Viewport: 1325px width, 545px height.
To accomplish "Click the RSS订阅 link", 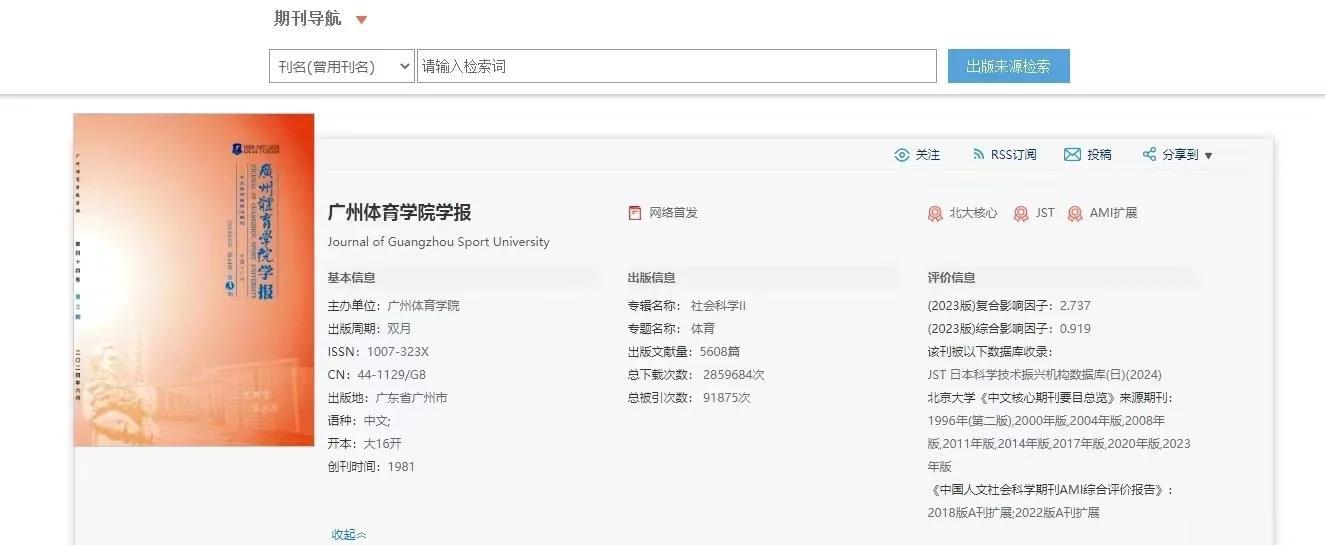I will pyautogui.click(x=1013, y=155).
